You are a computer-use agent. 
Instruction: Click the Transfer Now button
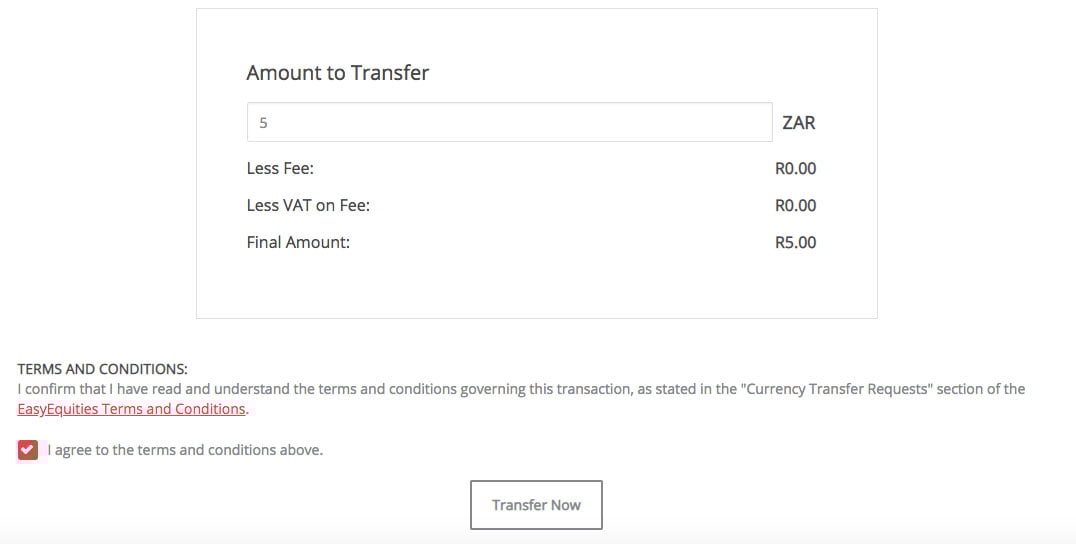536,505
